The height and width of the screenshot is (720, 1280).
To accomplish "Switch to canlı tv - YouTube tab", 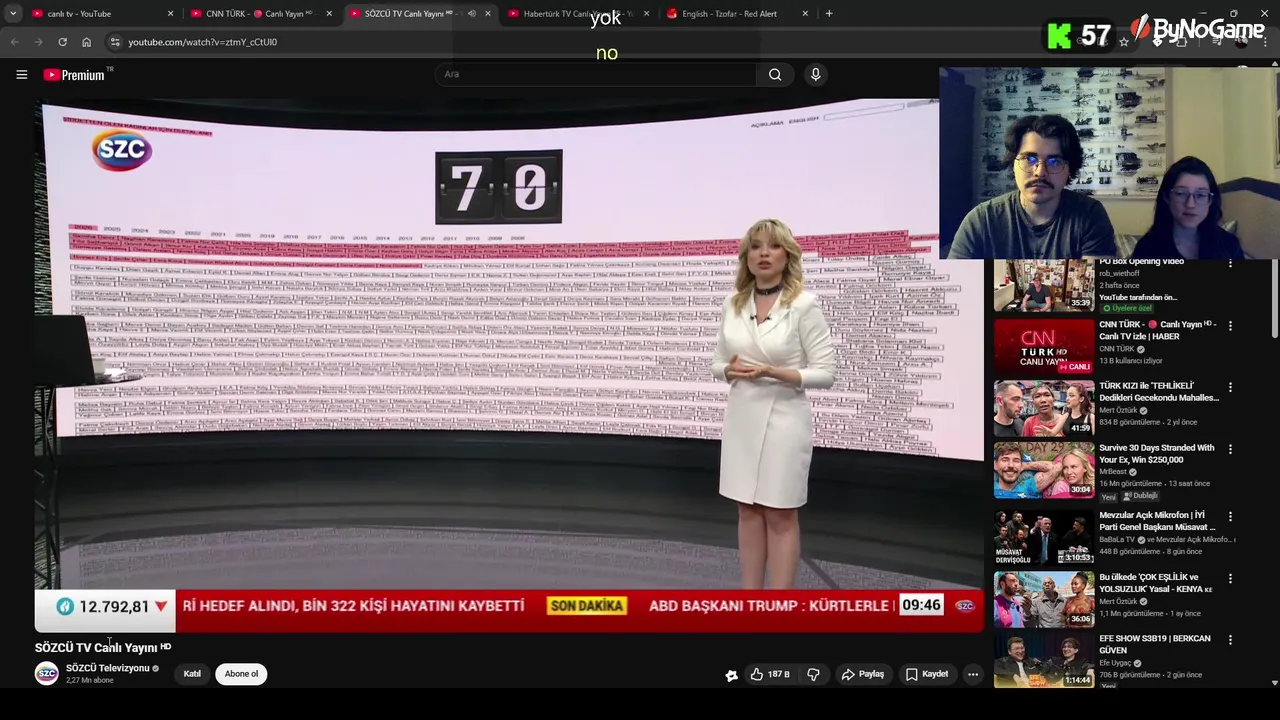I will pos(100,14).
